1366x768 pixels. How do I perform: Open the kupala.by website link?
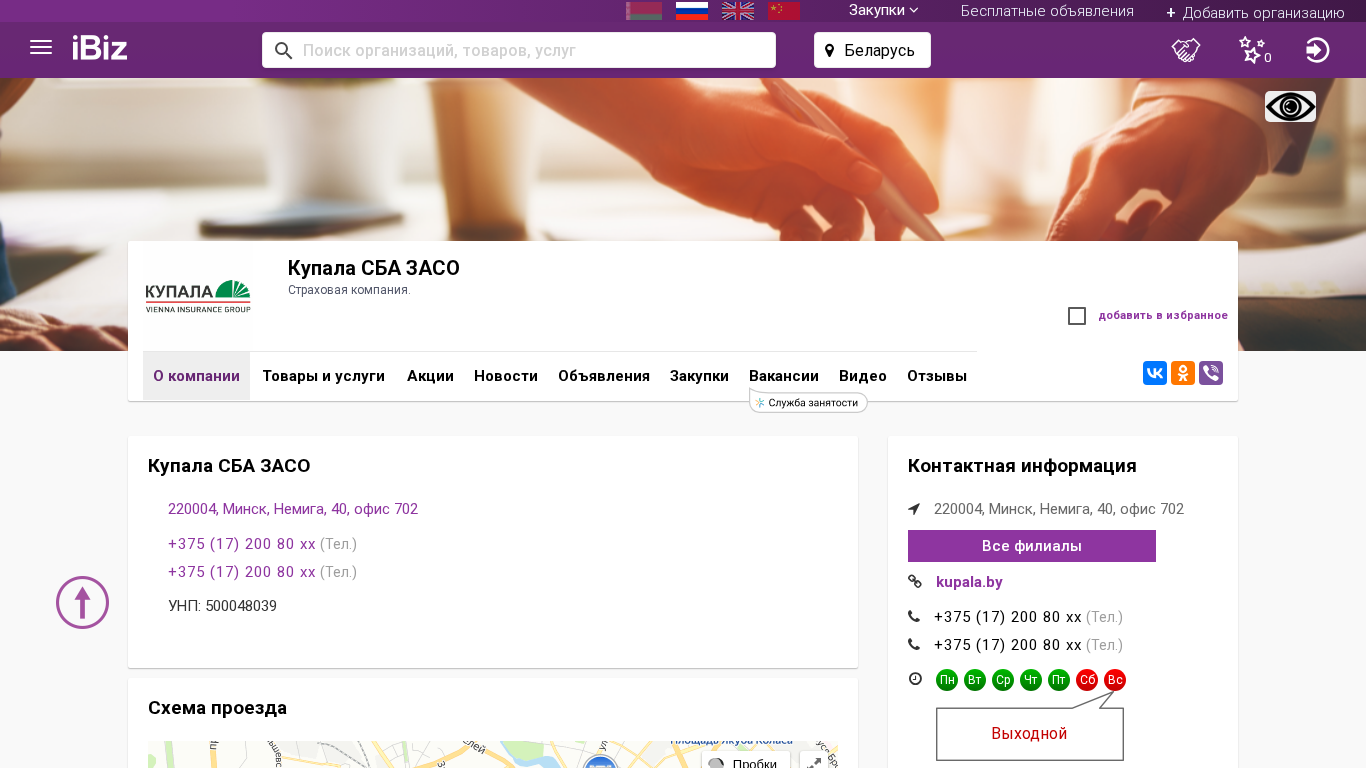969,582
